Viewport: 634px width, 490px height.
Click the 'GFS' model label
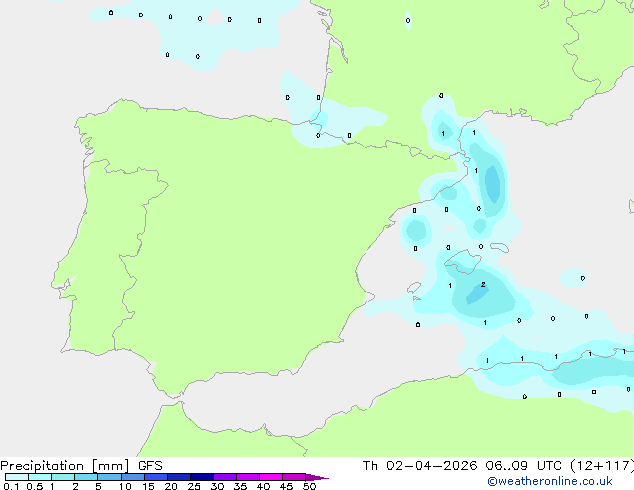(x=150, y=466)
